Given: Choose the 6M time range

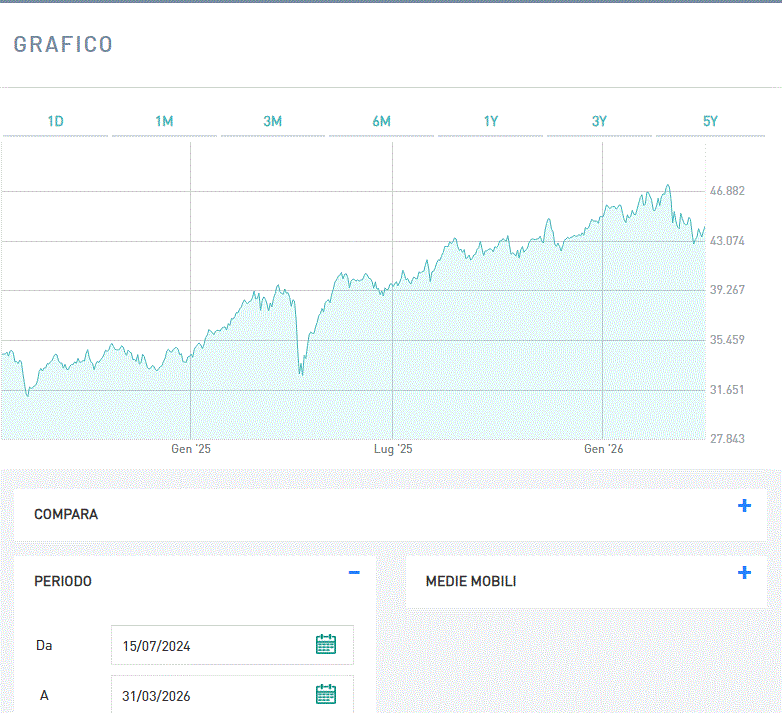Looking at the screenshot, I should pos(381,121).
